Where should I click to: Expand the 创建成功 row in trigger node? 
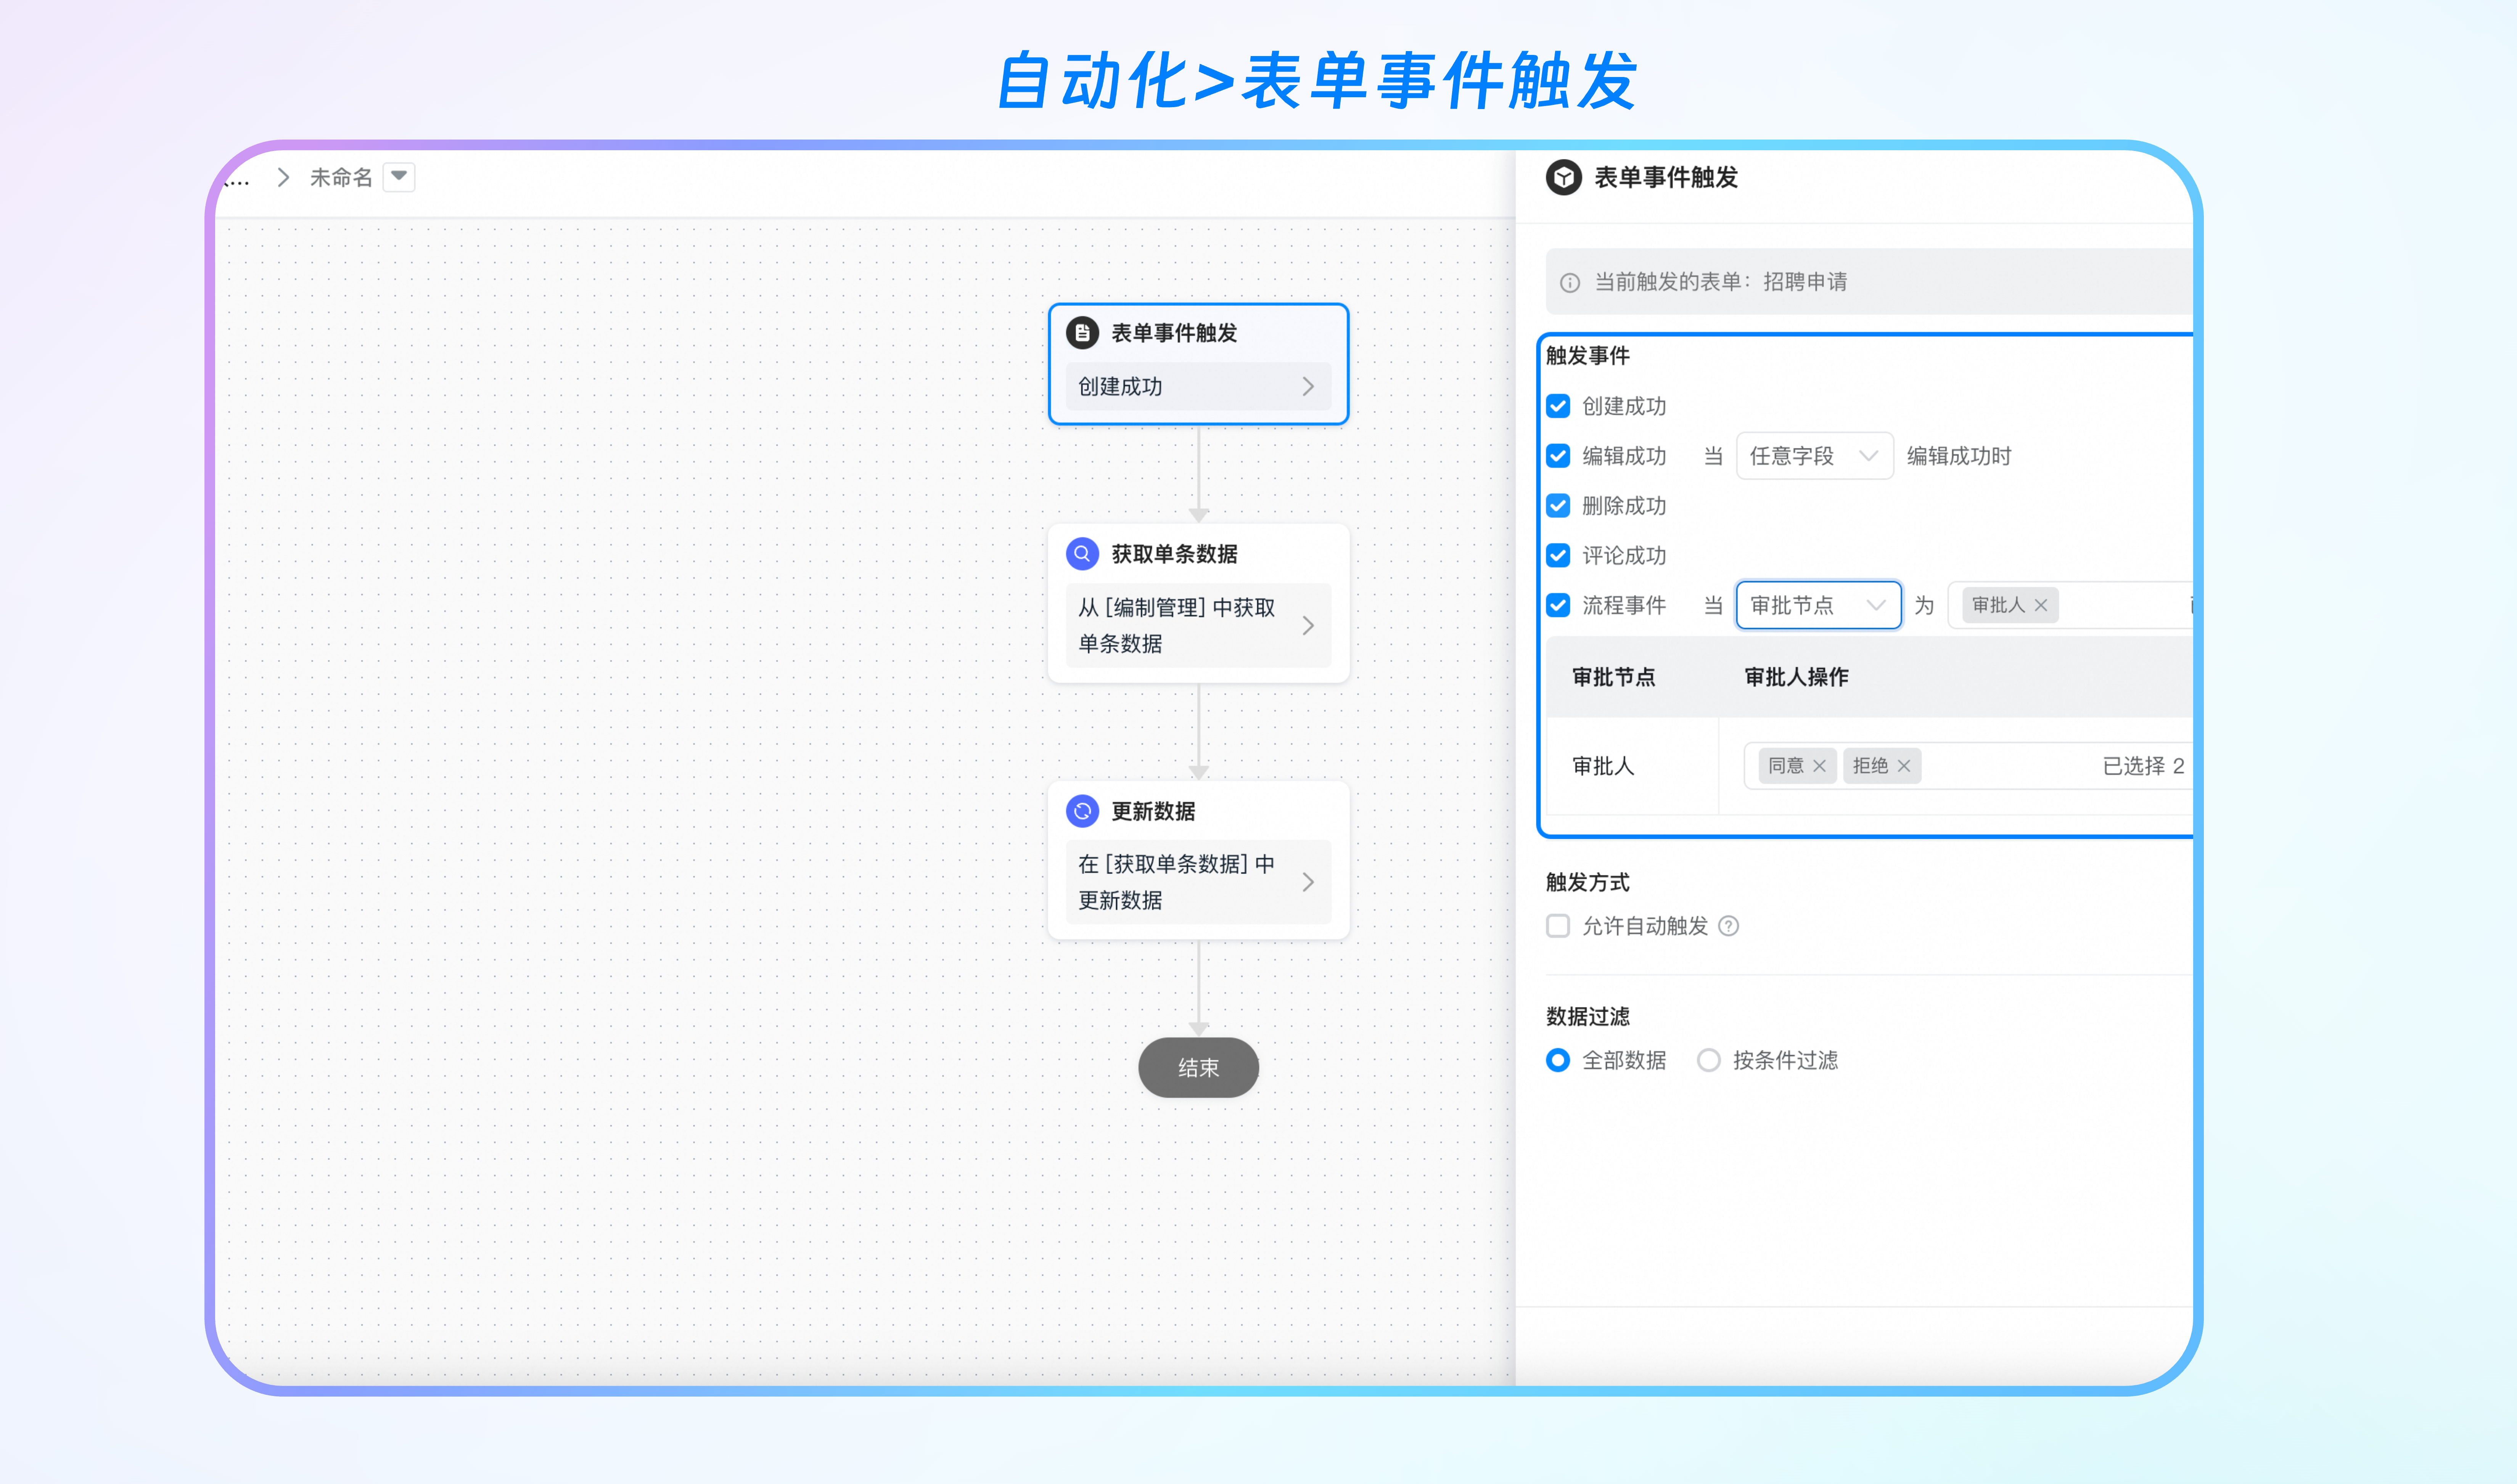pyautogui.click(x=1198, y=387)
